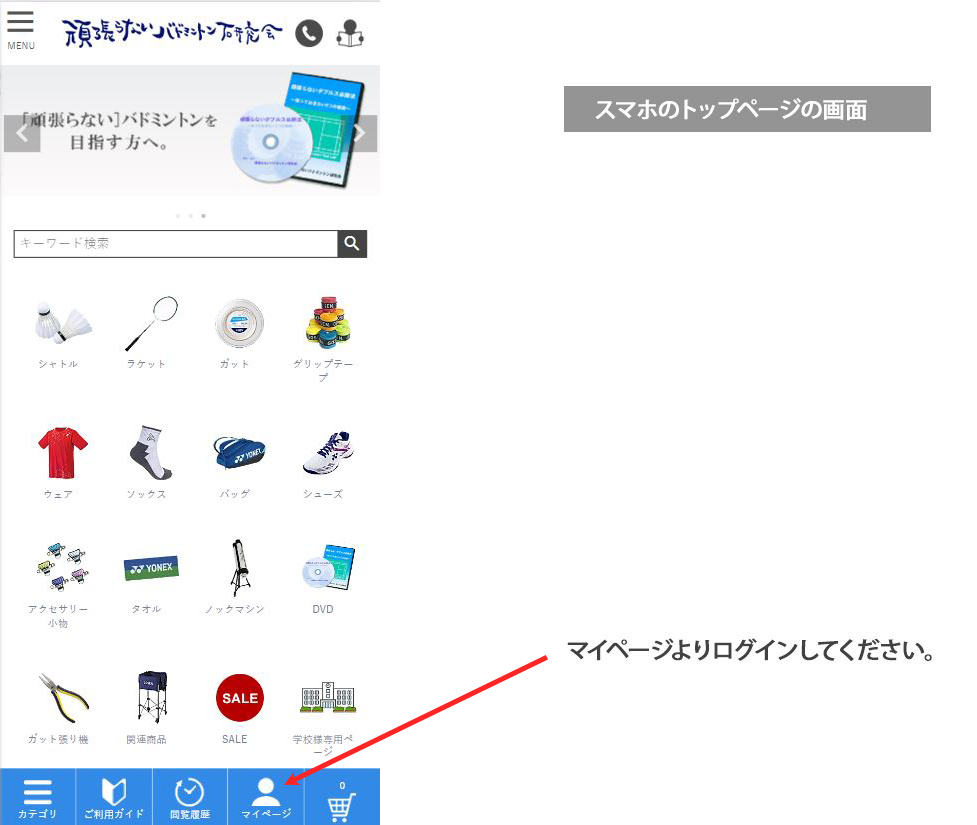Open the ノックマシン category
The width and height of the screenshot is (977, 825).
point(235,578)
